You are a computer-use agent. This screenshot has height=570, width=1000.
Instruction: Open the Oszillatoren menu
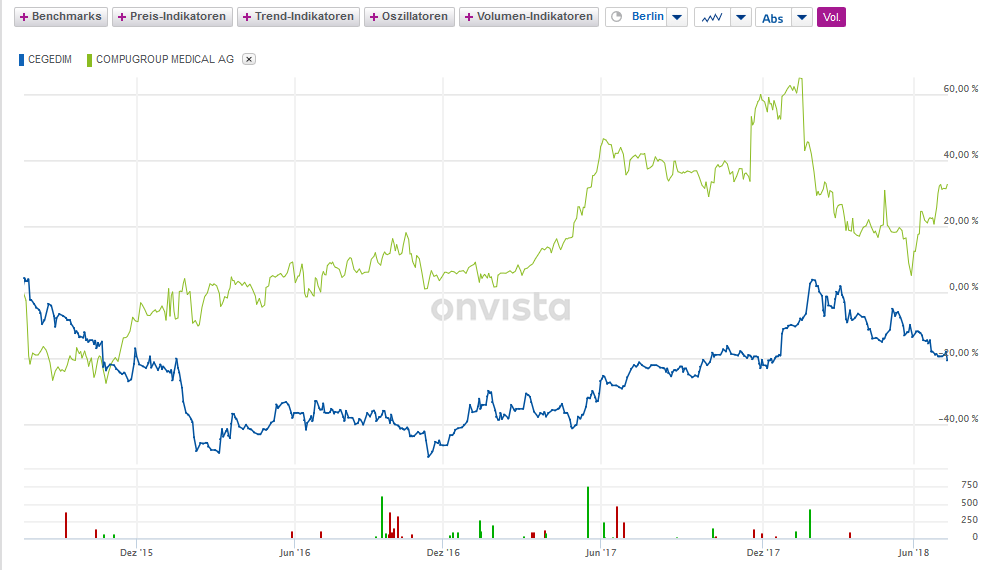pyautogui.click(x=409, y=17)
